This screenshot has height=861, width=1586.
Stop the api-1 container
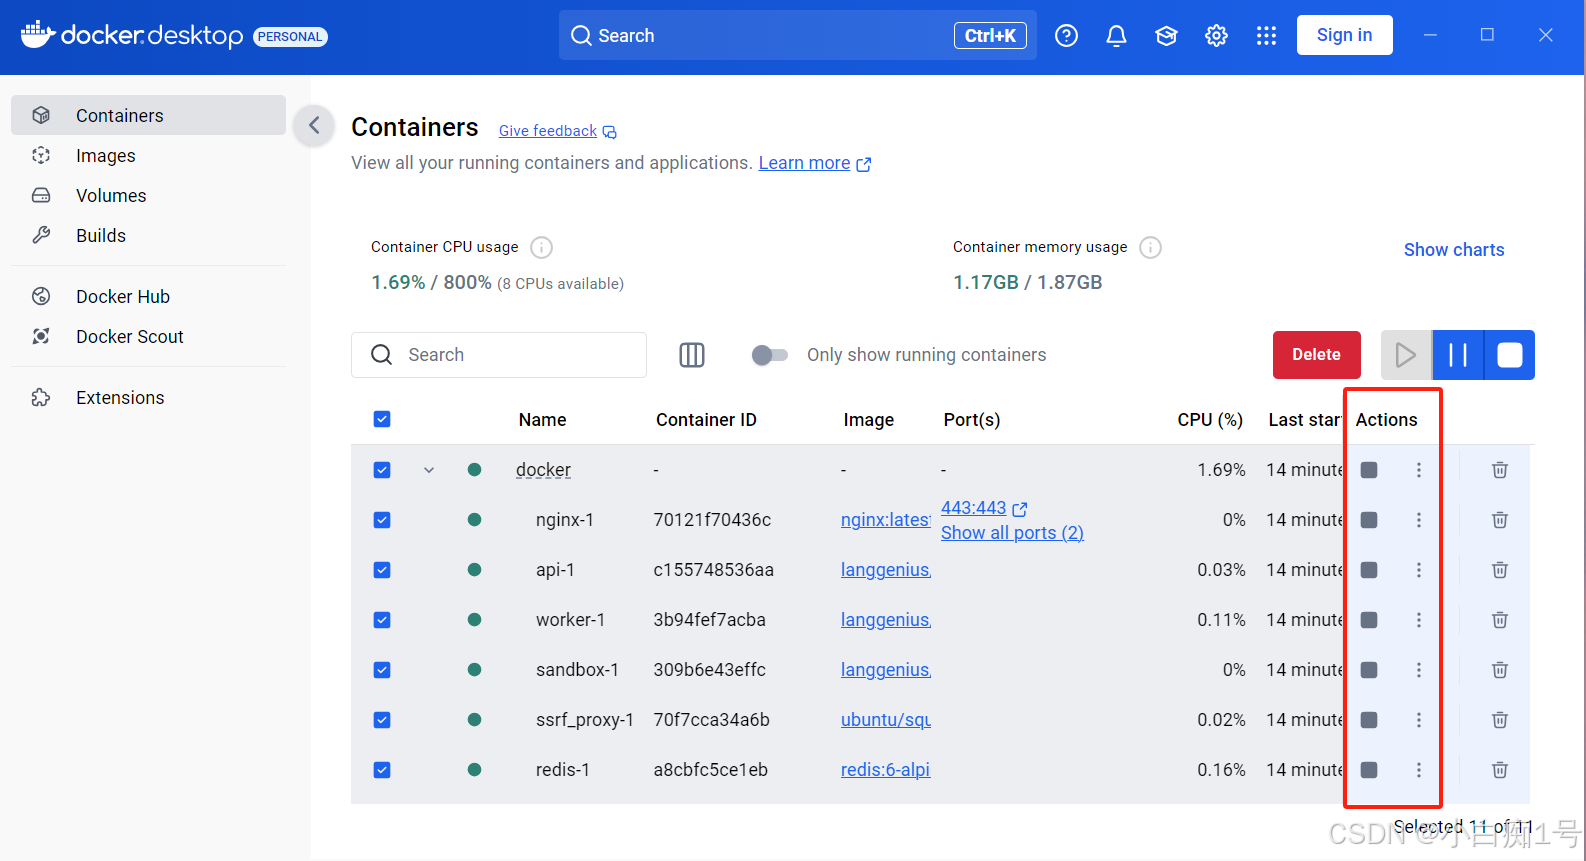[x=1370, y=570]
